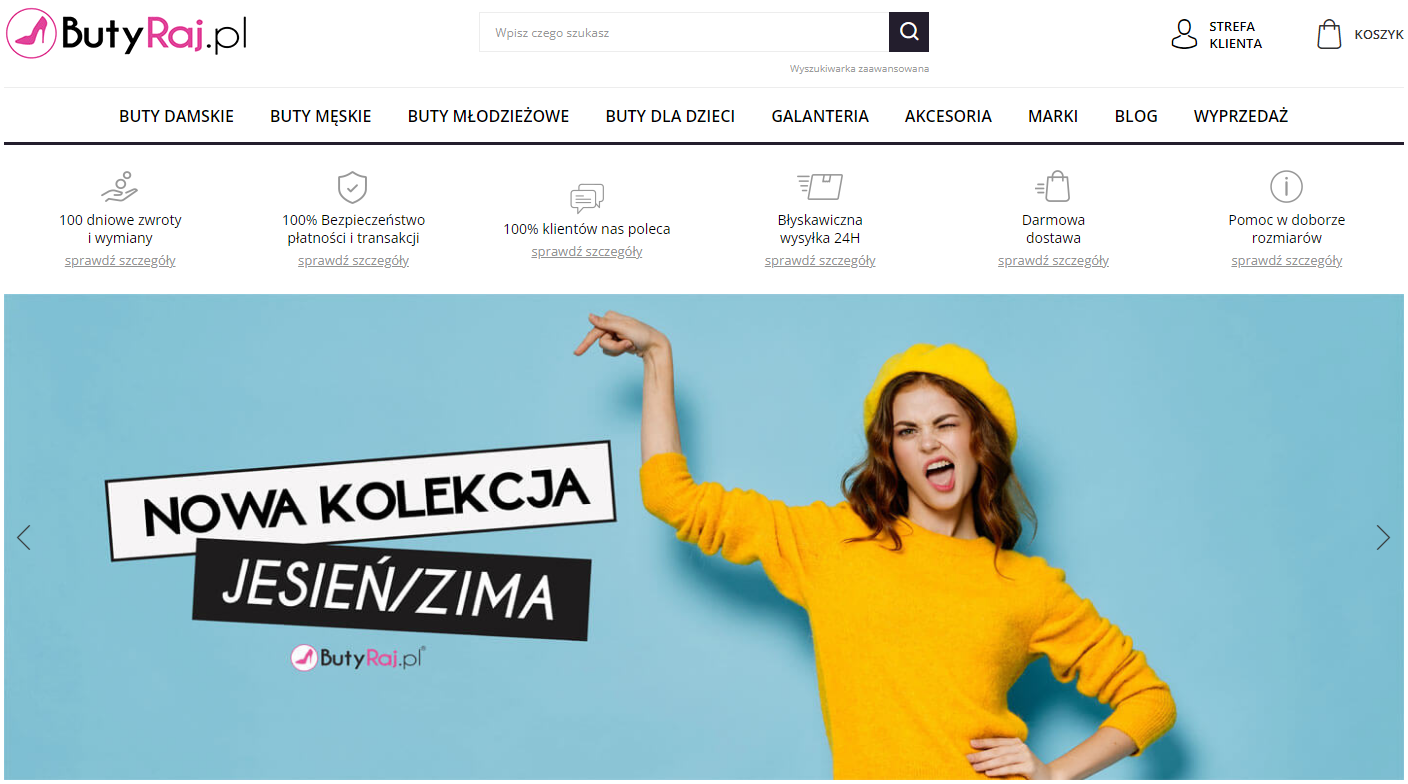Go to Wyprzedaż section
Image resolution: width=1408 pixels, height=784 pixels.
pyautogui.click(x=1241, y=116)
